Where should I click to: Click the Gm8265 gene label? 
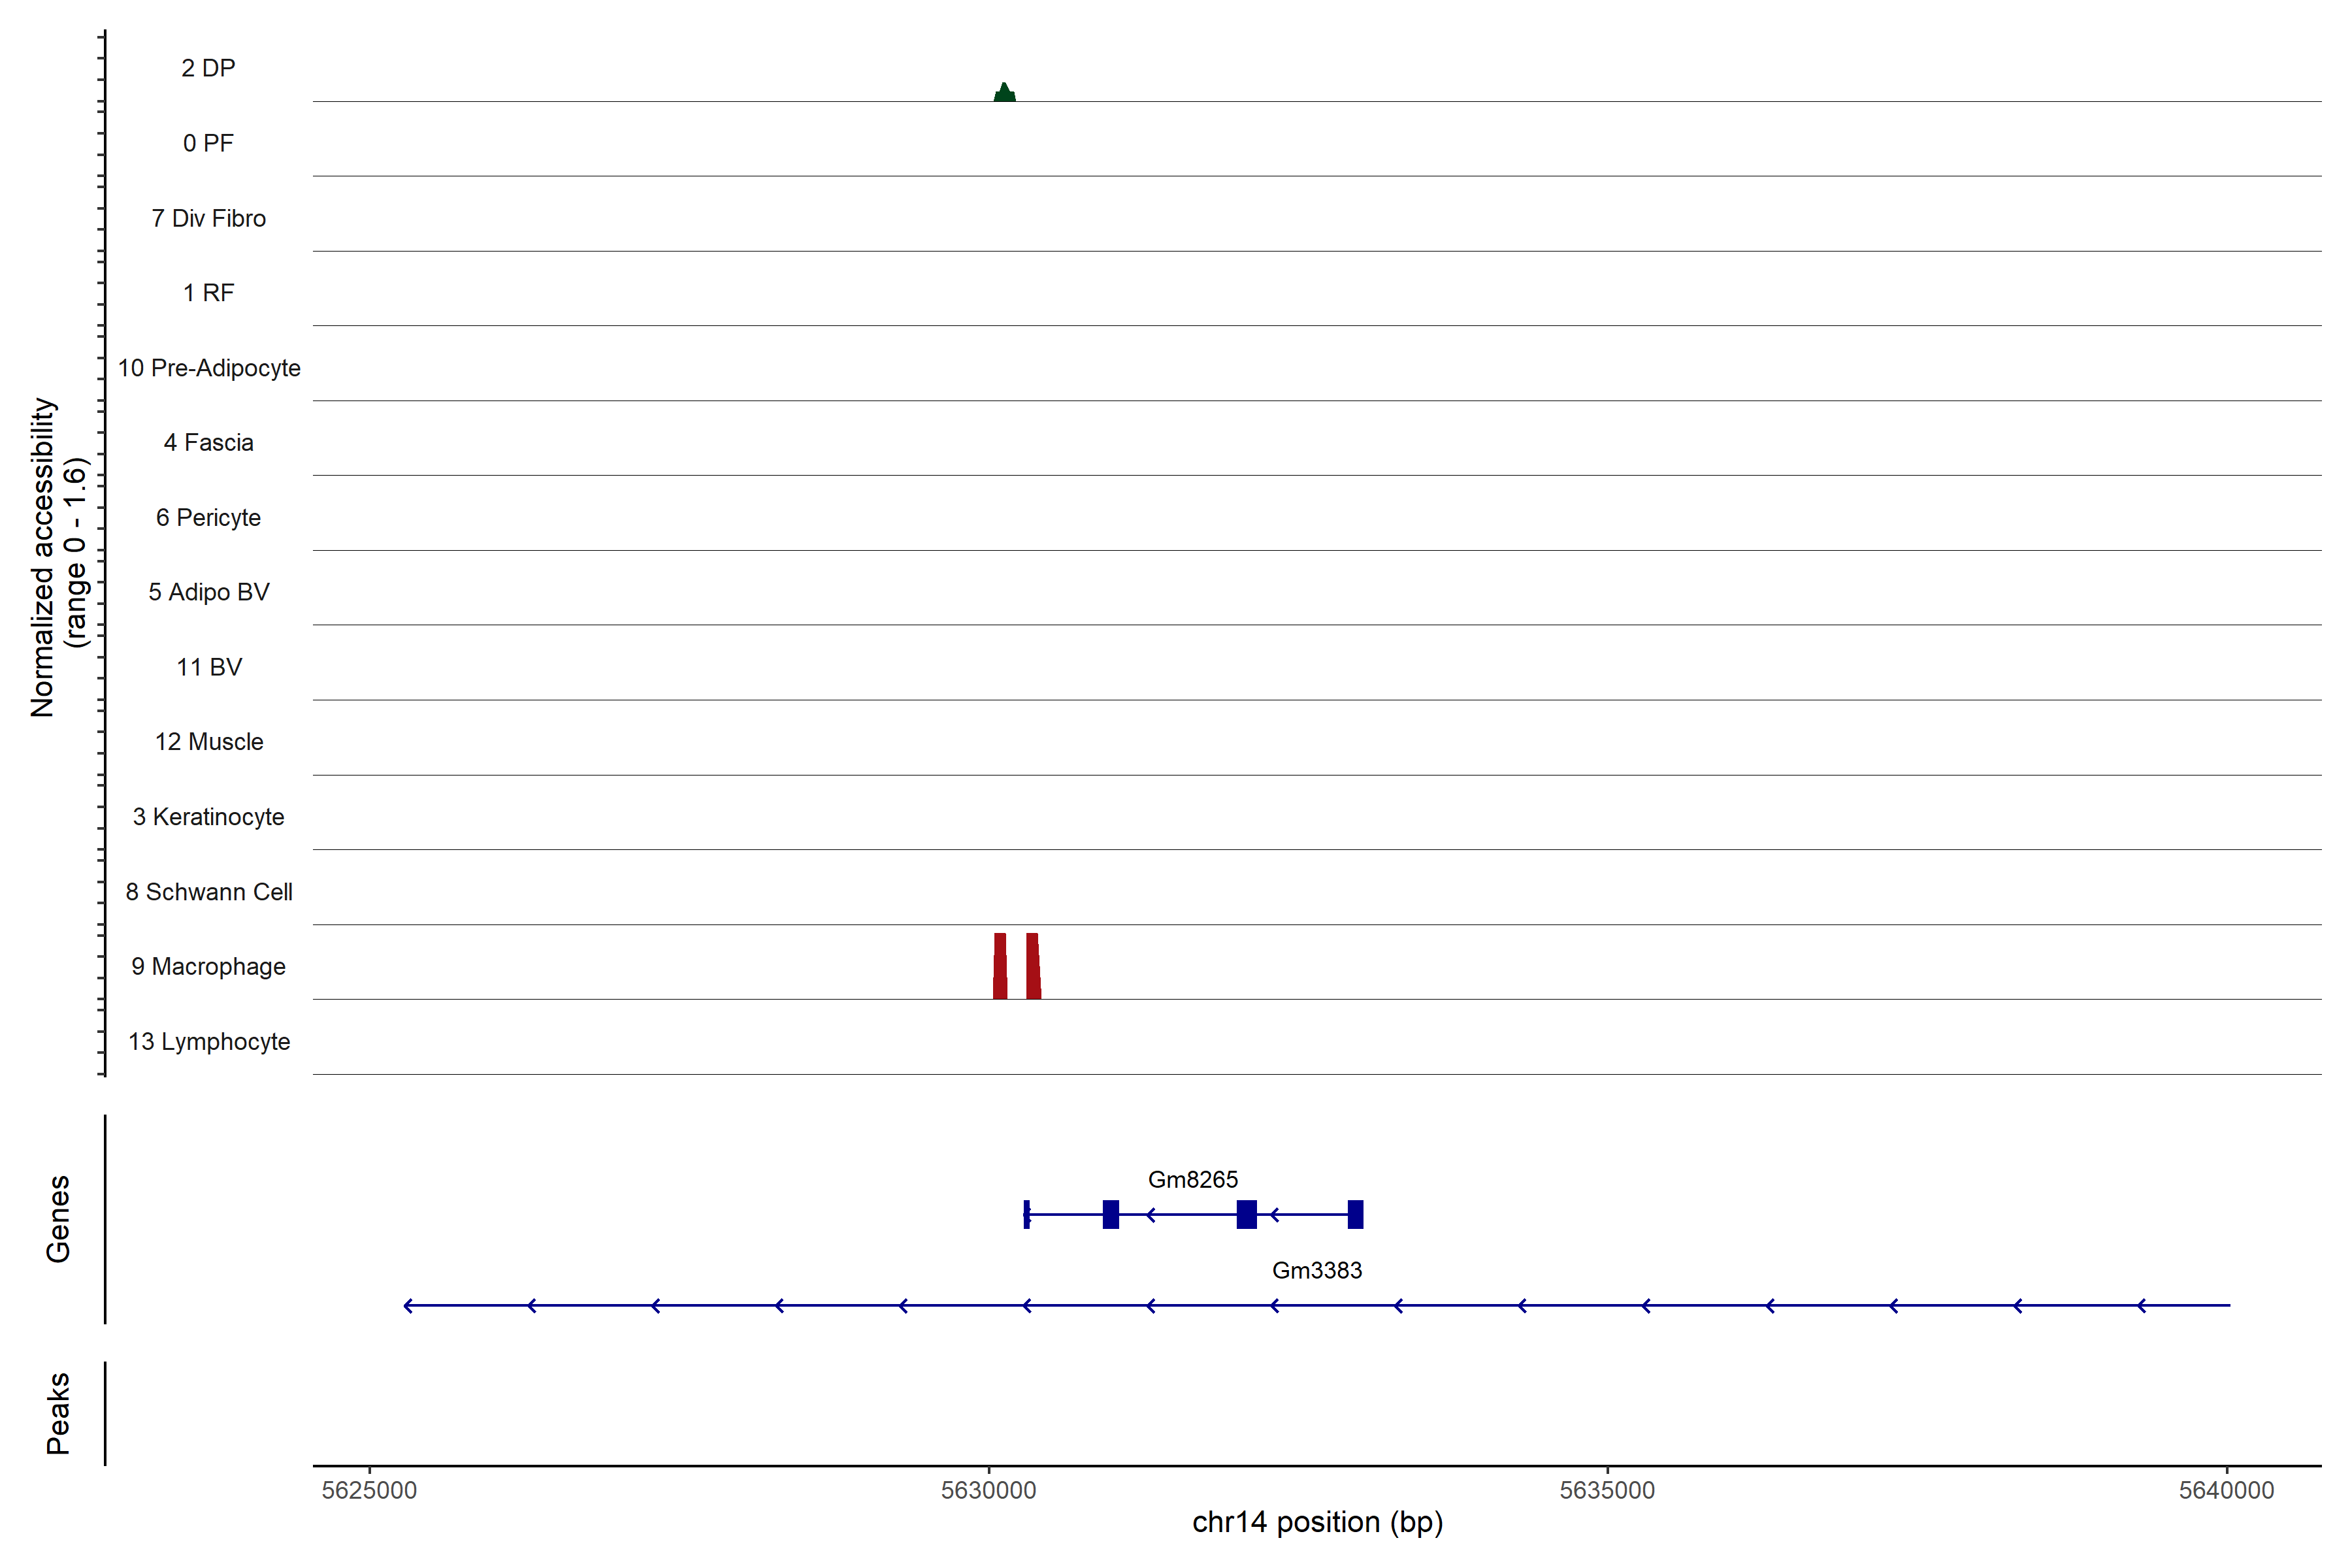pos(1192,1180)
